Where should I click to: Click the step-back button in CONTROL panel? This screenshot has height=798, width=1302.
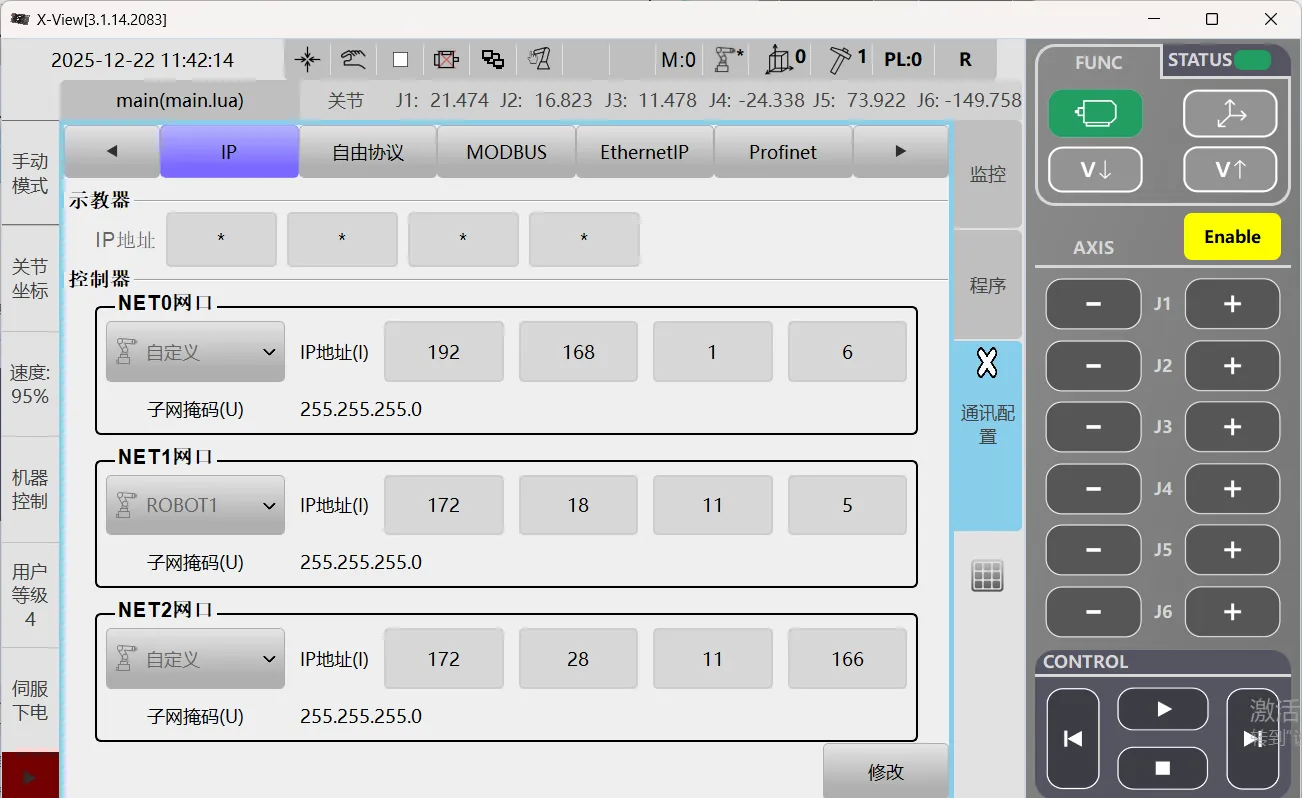tap(1073, 739)
